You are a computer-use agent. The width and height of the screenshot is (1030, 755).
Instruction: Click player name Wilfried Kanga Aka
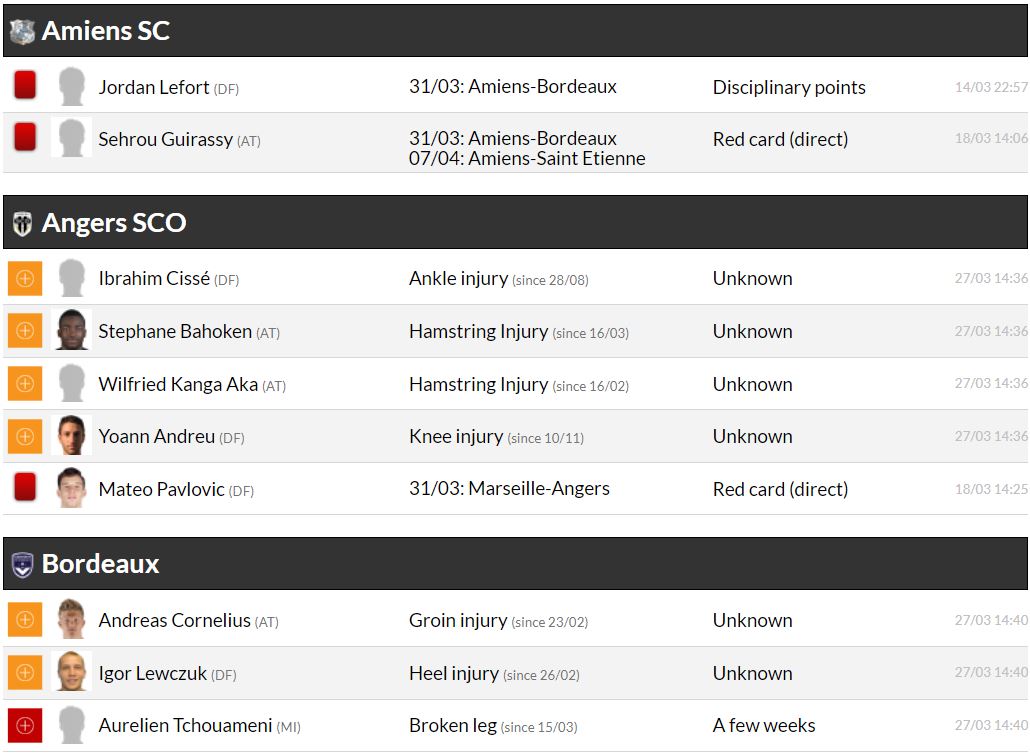[178, 384]
